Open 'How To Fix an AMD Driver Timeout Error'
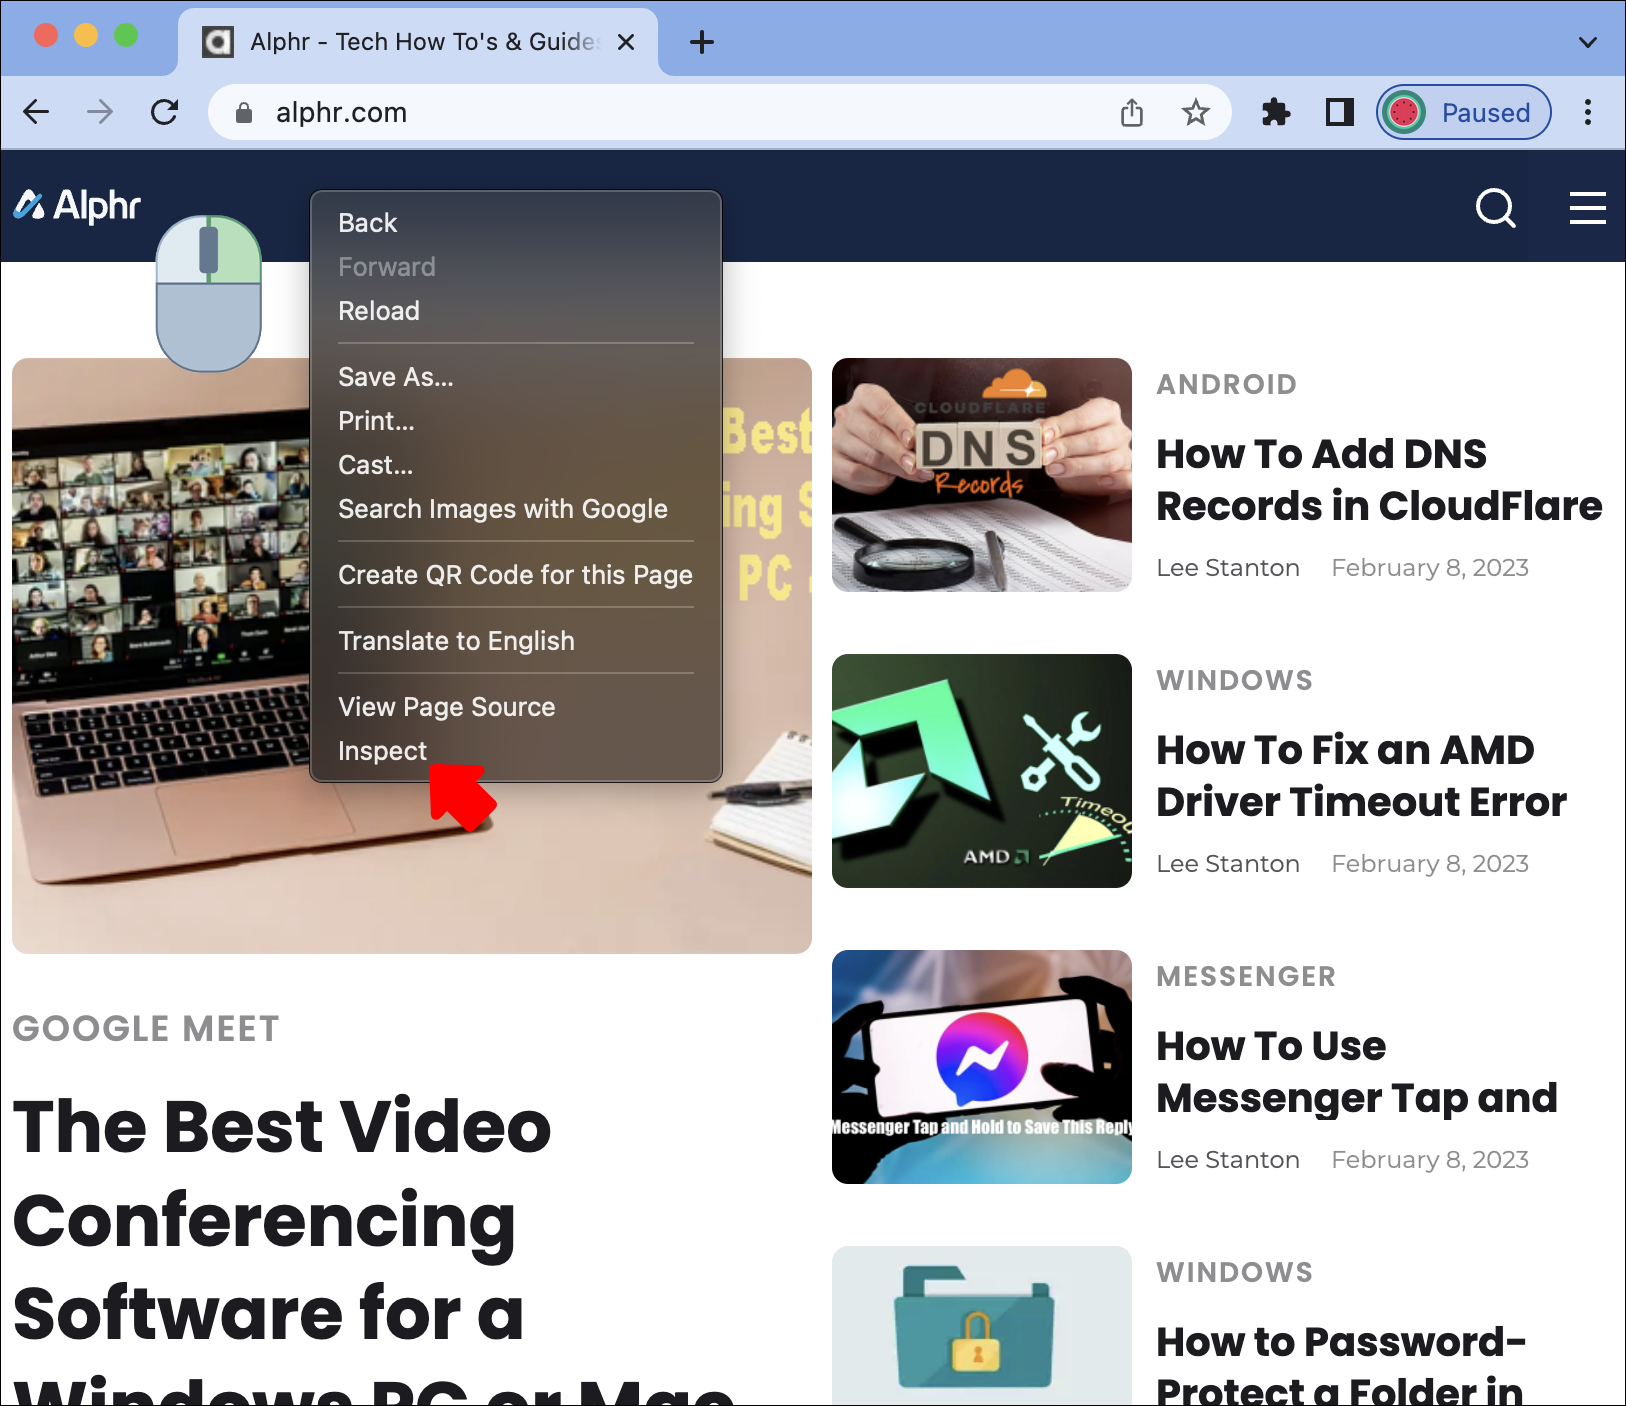Image resolution: width=1626 pixels, height=1406 pixels. 1361,776
